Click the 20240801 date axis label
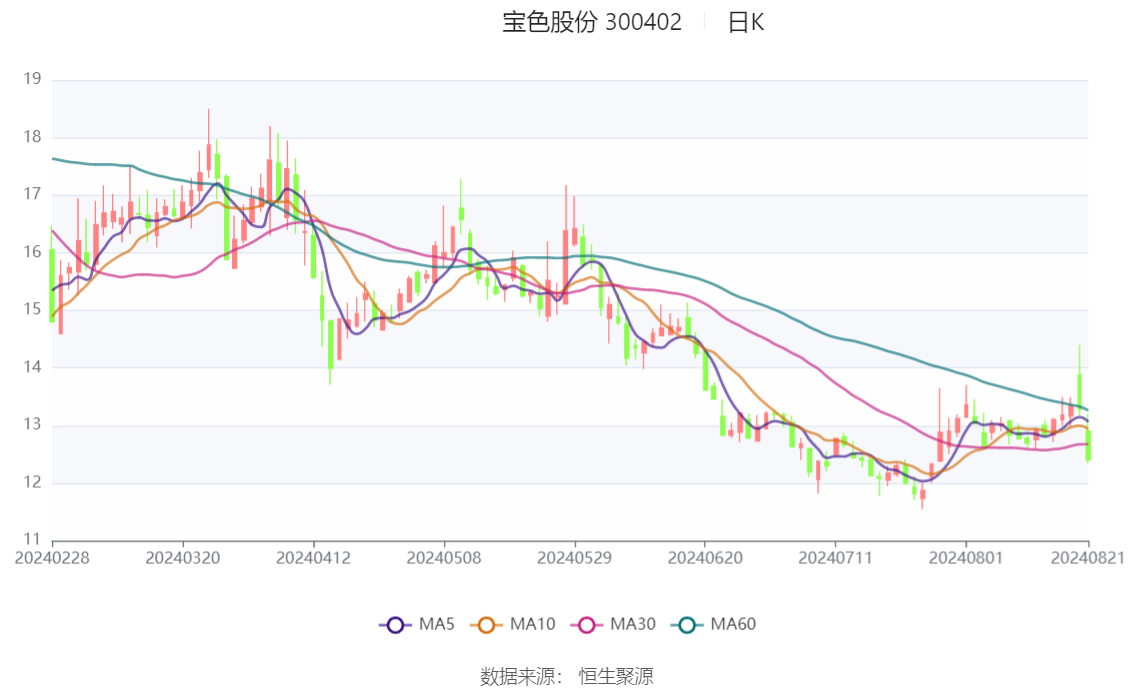 [x=966, y=558]
